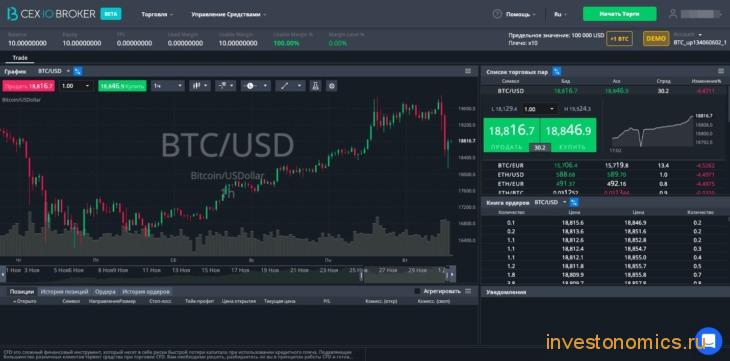This screenshot has height=361, width=730.
Task: Open the Торговля menu
Action: point(157,14)
